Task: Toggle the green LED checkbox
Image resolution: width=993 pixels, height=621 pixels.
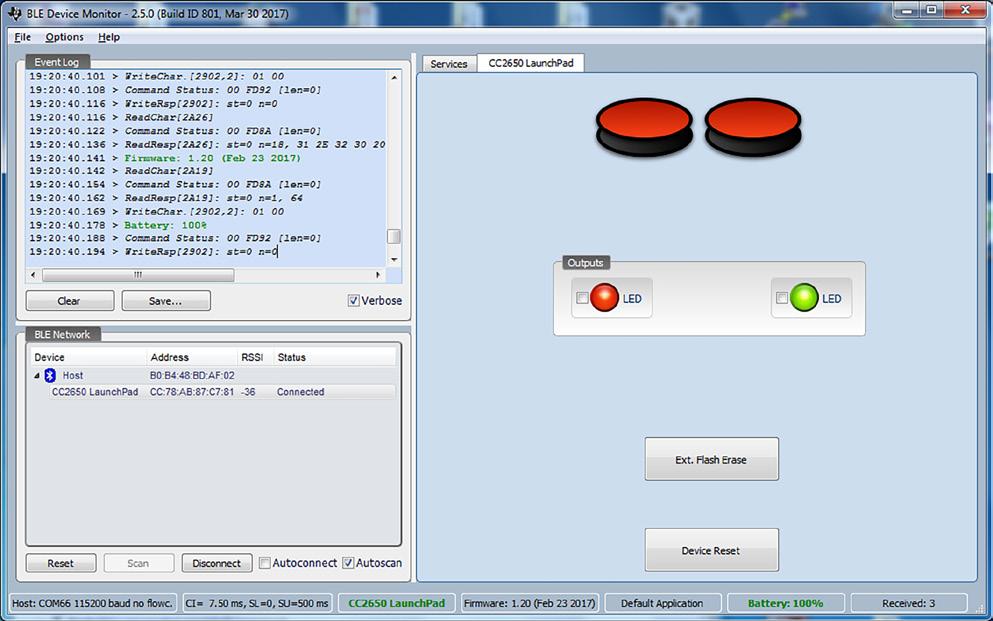Action: pyautogui.click(x=782, y=298)
